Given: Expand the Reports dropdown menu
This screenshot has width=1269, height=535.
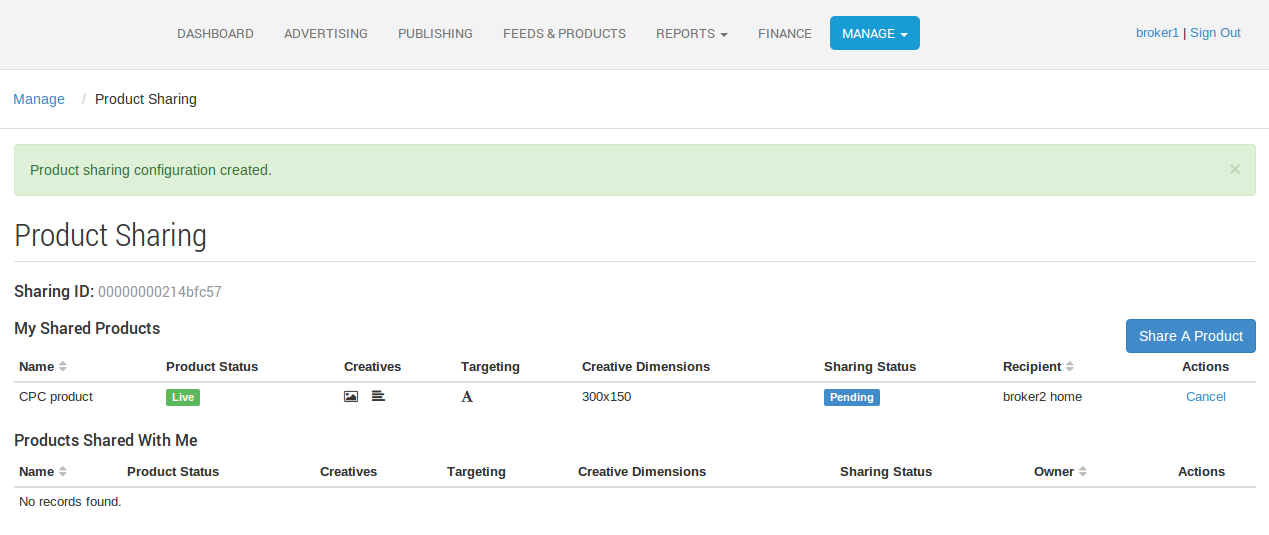Looking at the screenshot, I should (x=692, y=33).
